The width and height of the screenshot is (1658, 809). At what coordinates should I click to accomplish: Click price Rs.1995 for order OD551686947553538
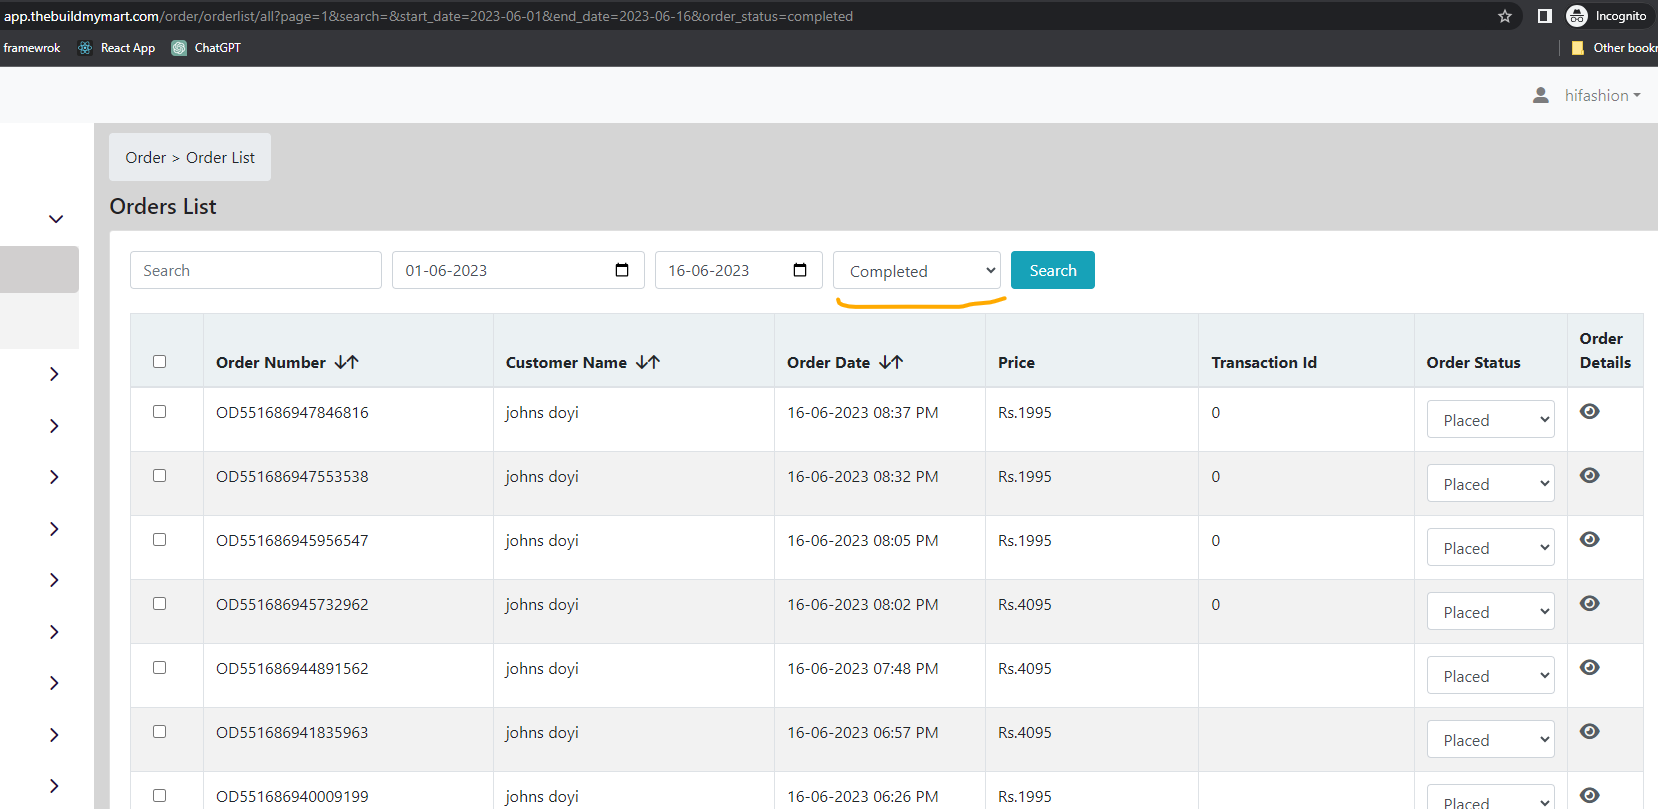point(1025,476)
